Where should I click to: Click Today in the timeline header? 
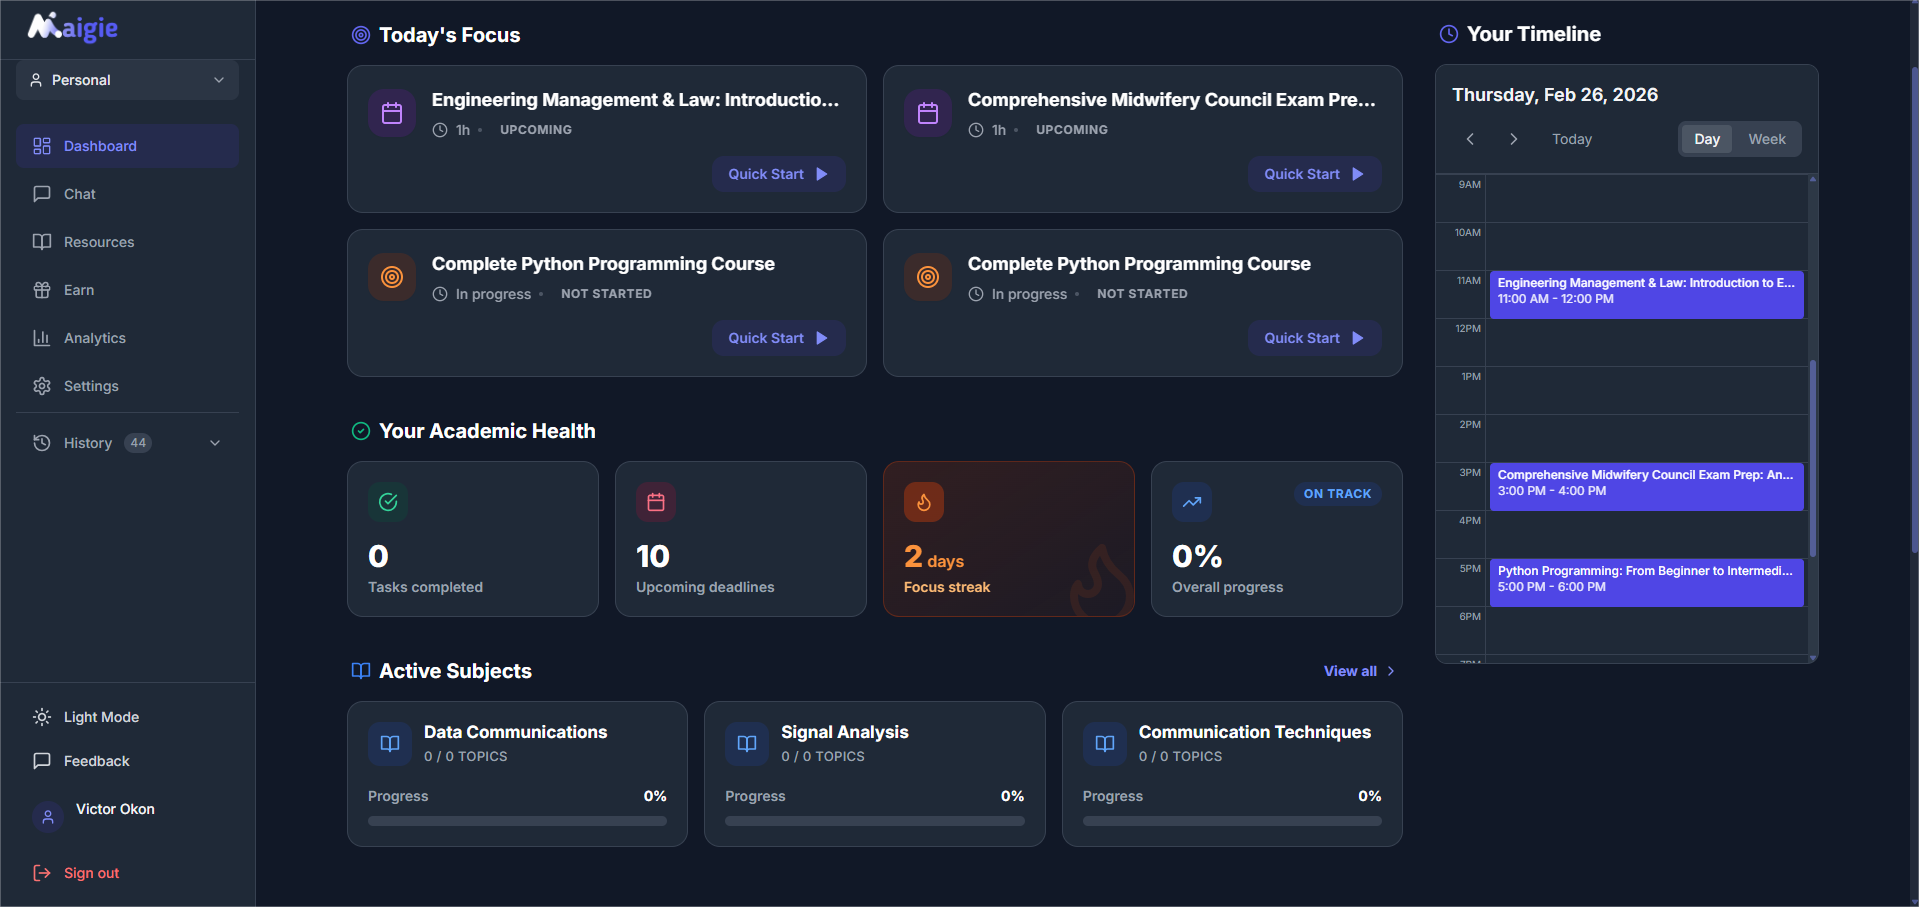[1572, 139]
